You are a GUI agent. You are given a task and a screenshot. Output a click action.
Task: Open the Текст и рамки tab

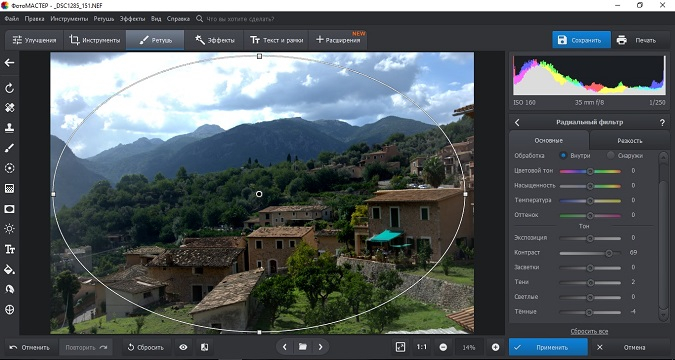tap(276, 40)
